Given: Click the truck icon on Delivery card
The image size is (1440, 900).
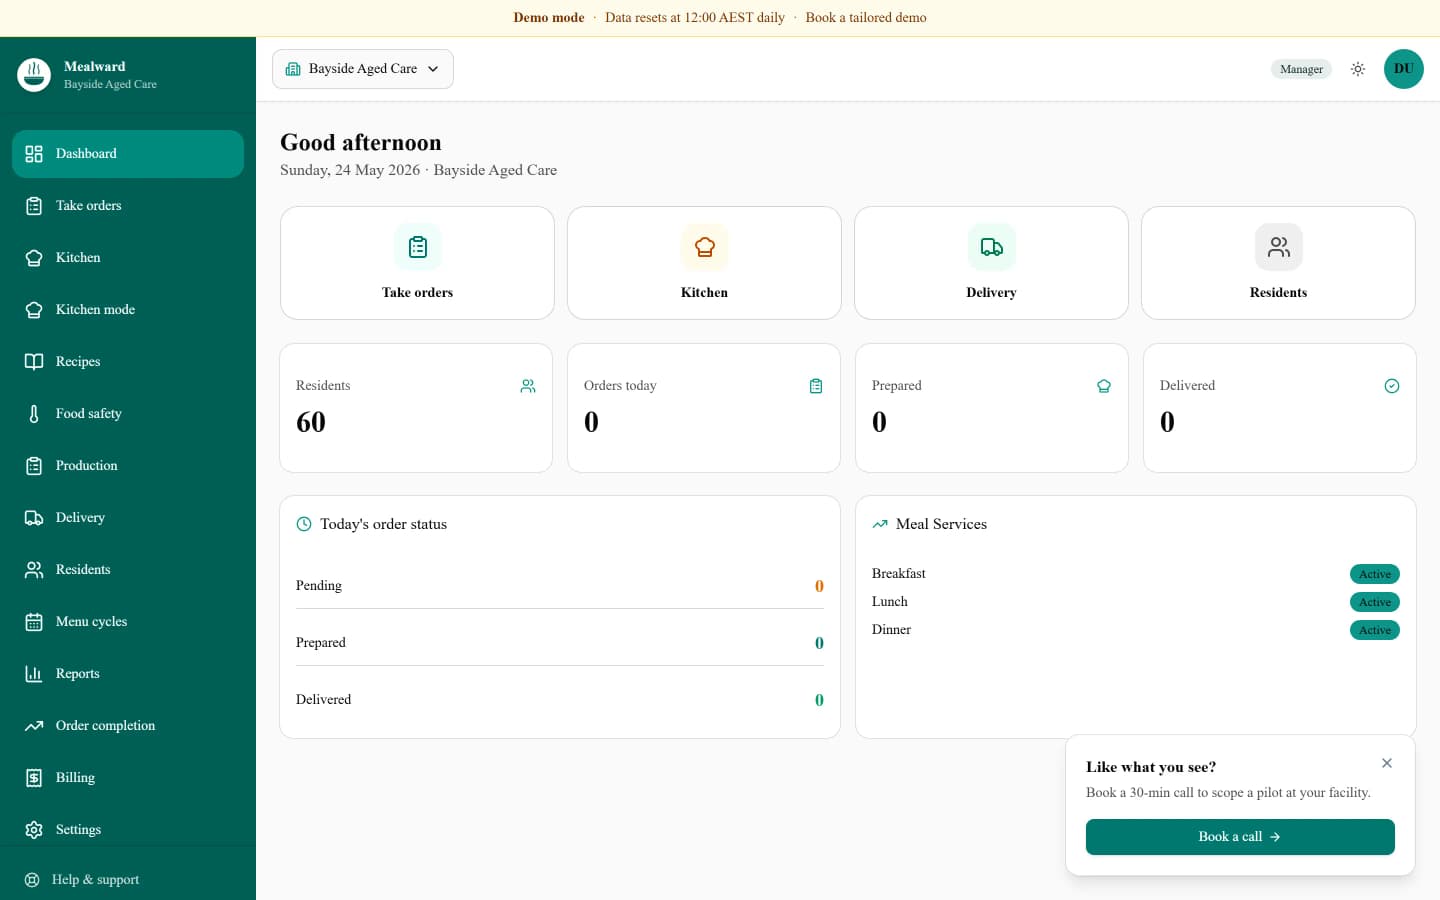Looking at the screenshot, I should 992,247.
